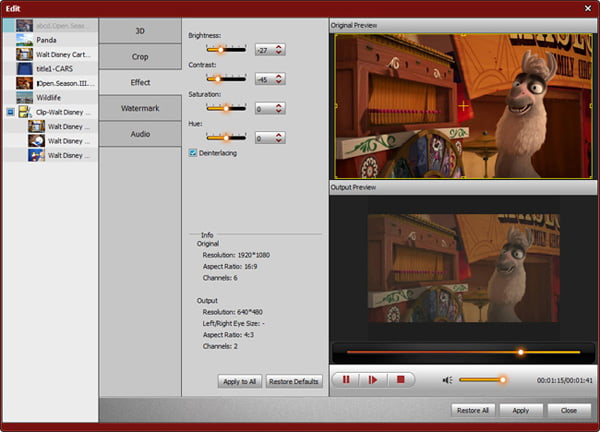Increase Brightness value with up arrow

(279, 47)
